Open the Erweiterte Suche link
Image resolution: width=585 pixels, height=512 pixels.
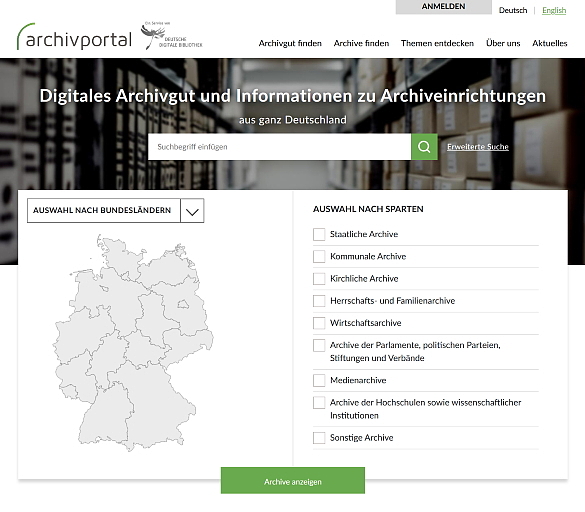[x=478, y=147]
